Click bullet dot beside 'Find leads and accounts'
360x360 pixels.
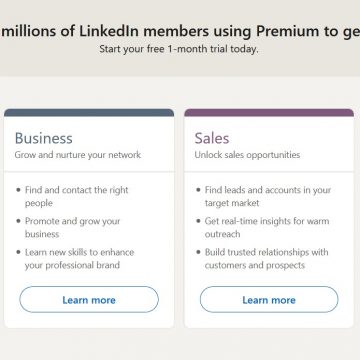click(198, 190)
